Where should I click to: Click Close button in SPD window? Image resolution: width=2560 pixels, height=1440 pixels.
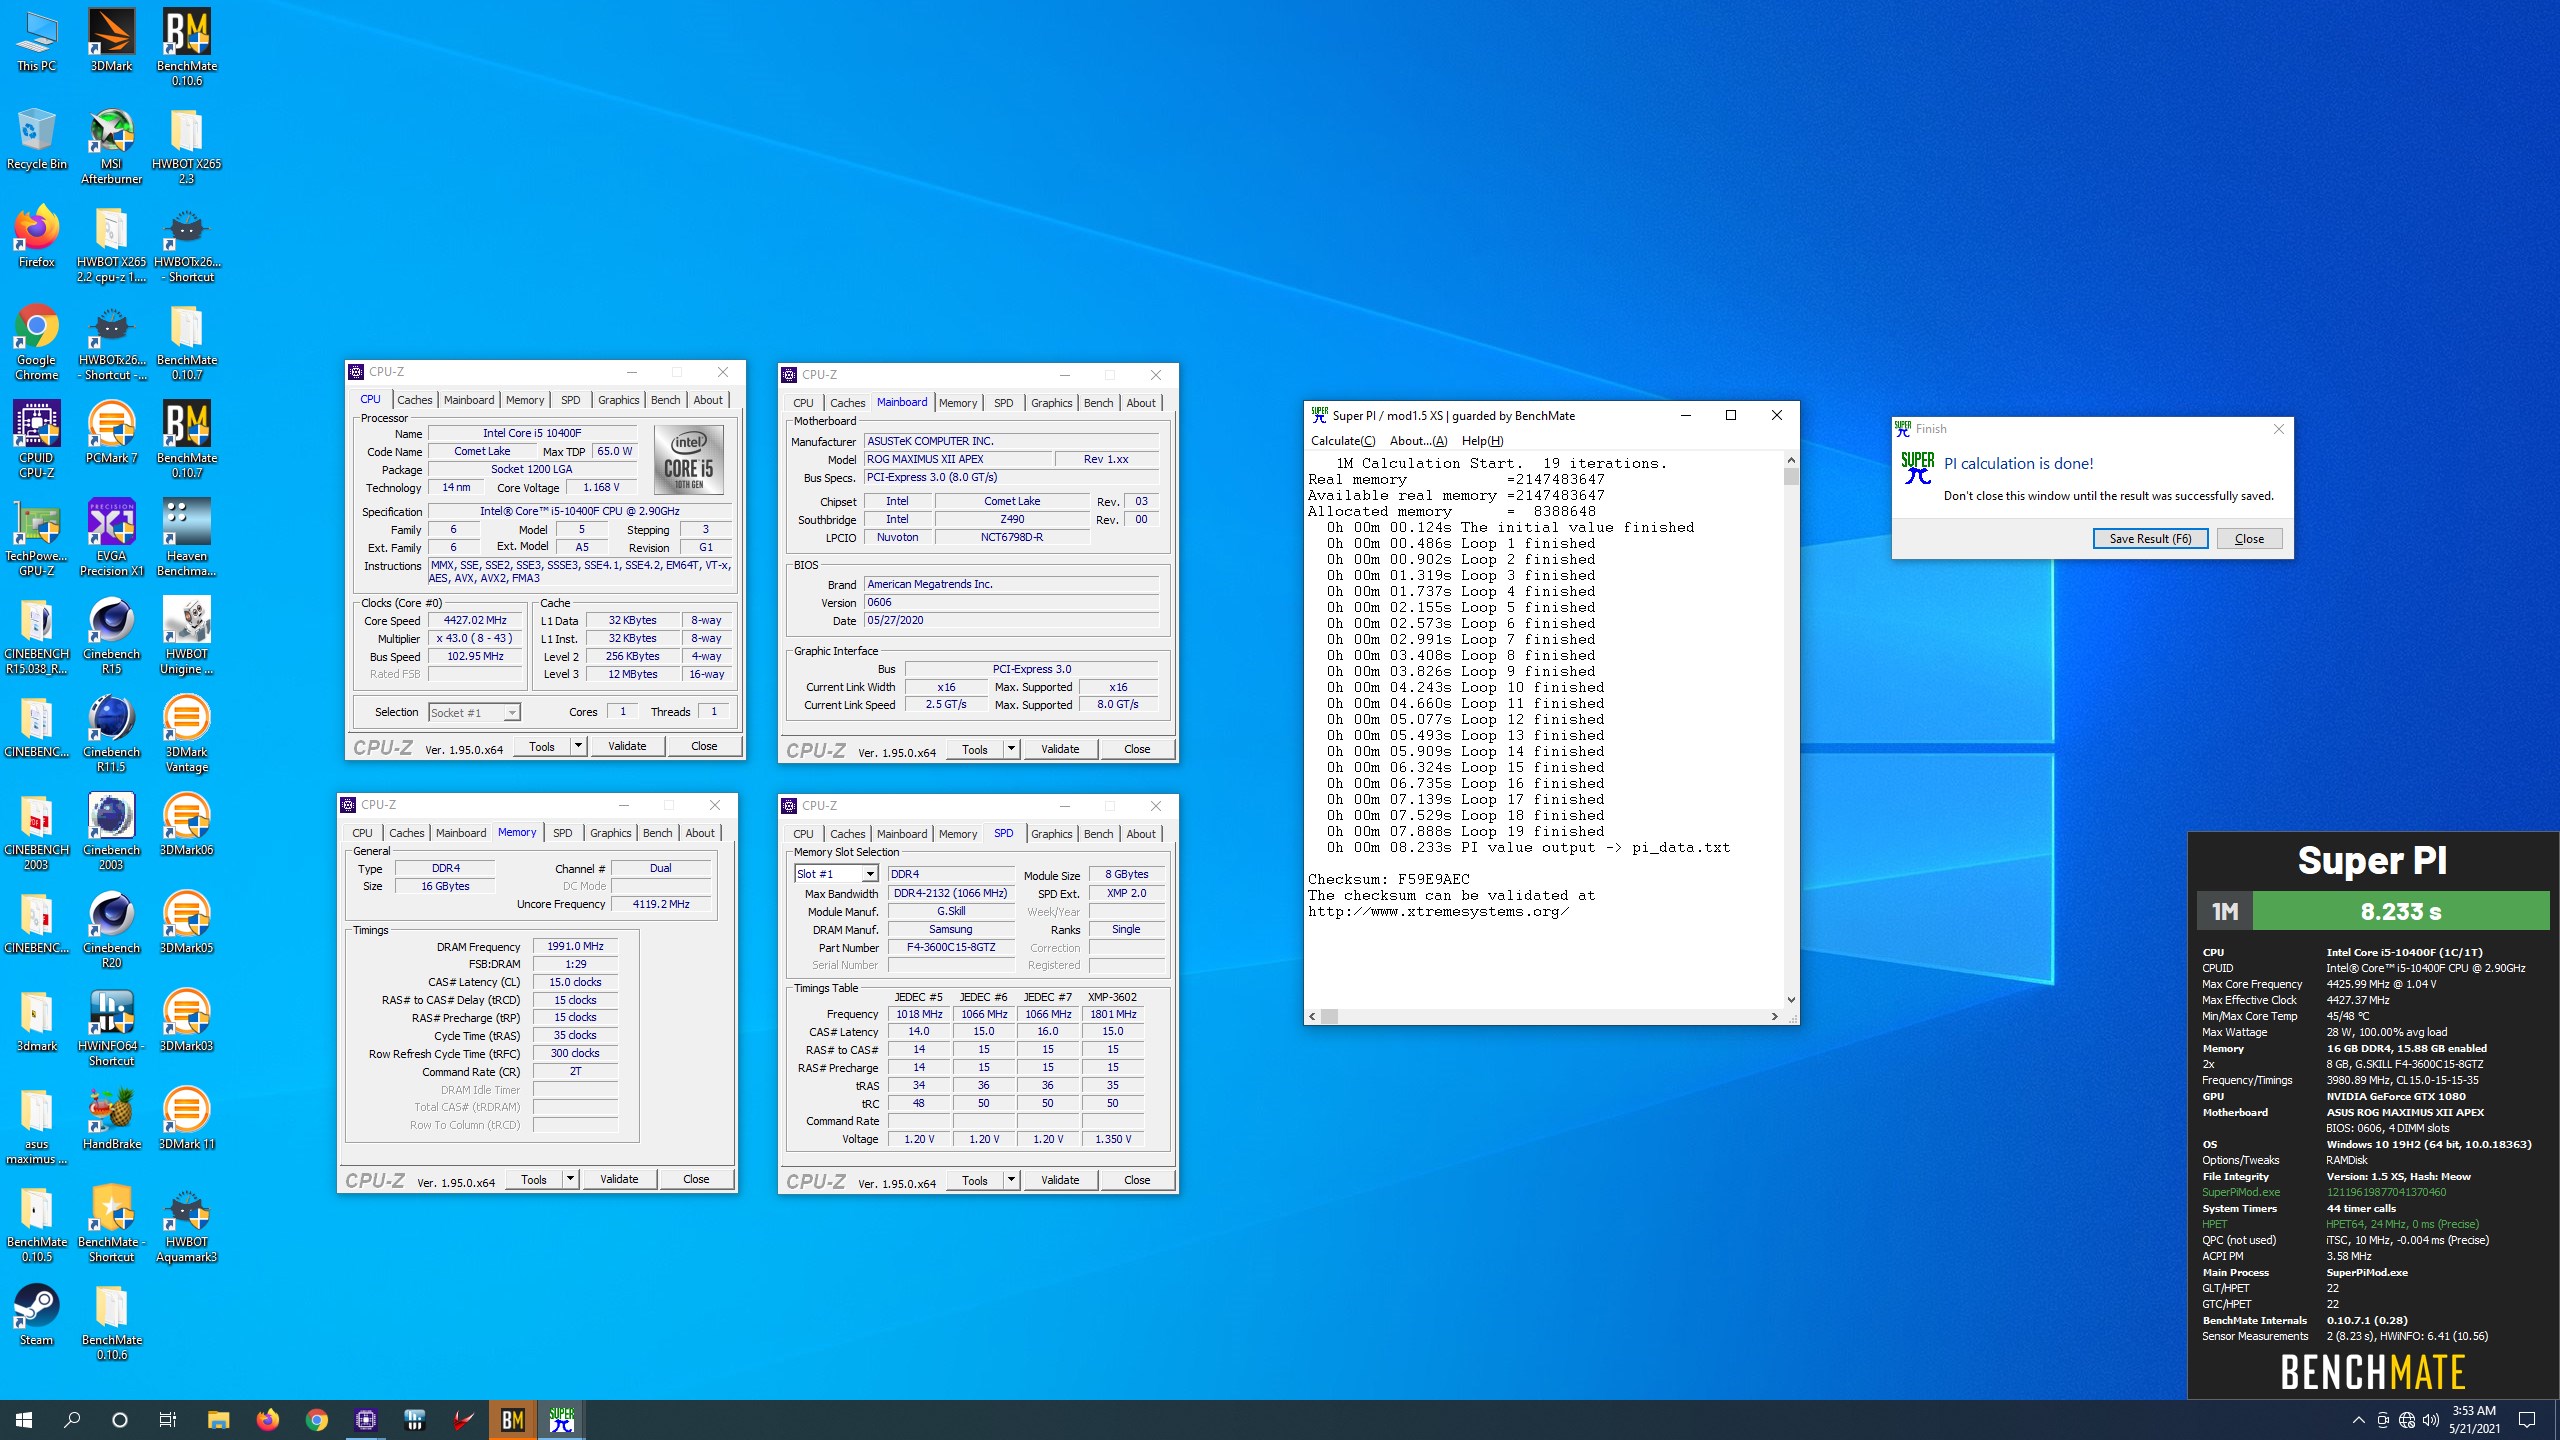tap(1137, 1181)
